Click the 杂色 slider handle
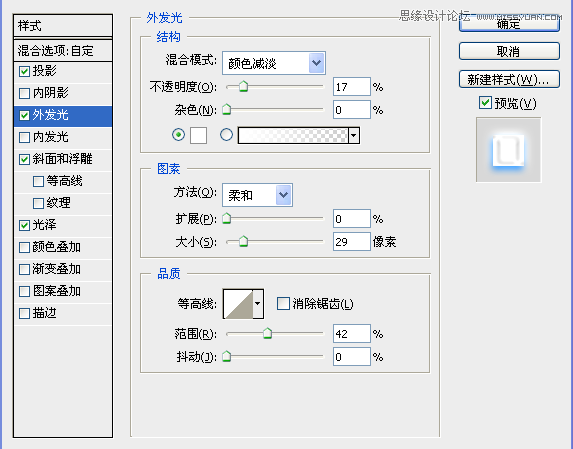Image resolution: width=573 pixels, height=449 pixels. tap(227, 109)
